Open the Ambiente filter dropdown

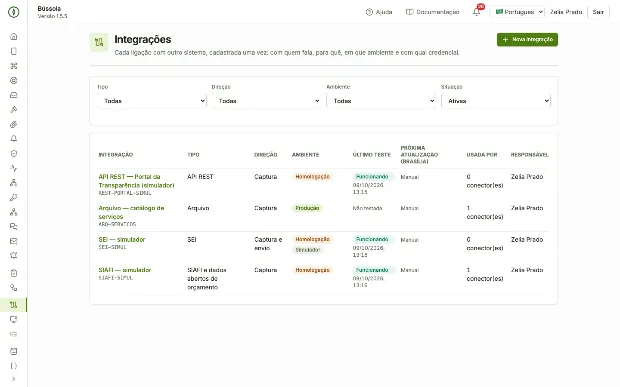click(381, 101)
